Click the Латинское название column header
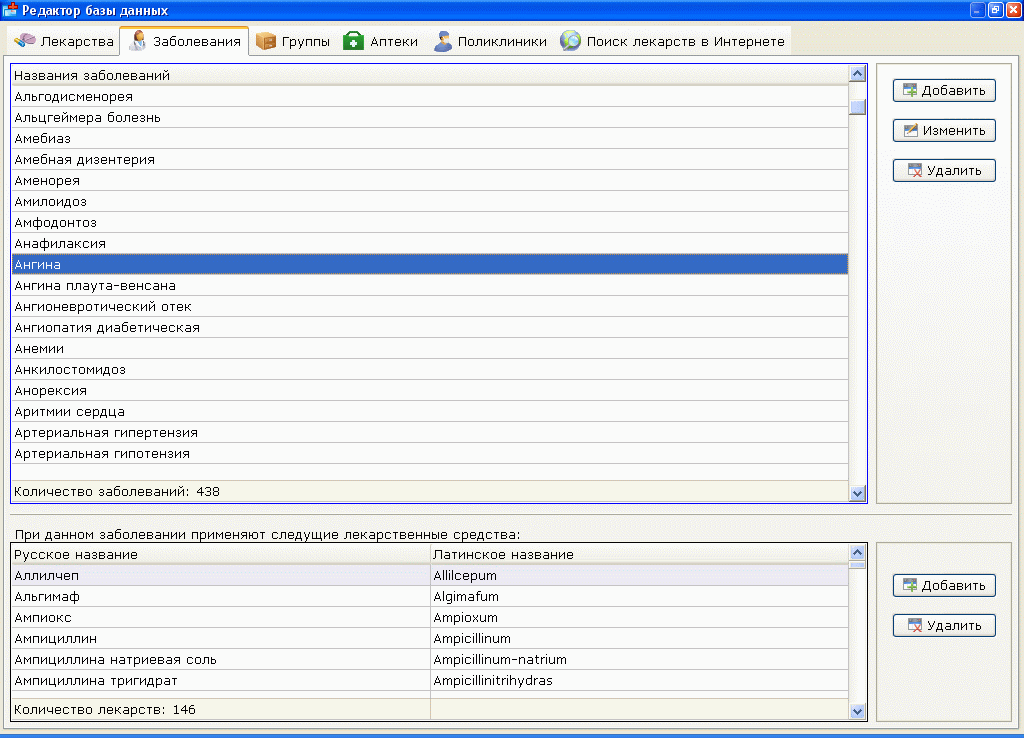The image size is (1024, 738). (x=639, y=554)
